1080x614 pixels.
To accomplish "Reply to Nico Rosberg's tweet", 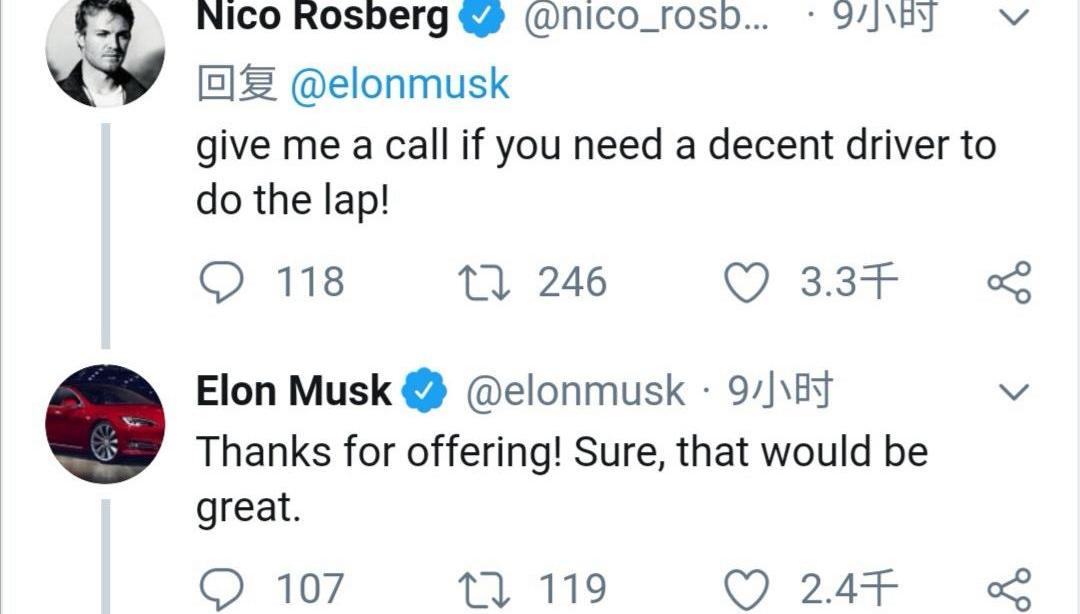I will (x=221, y=282).
